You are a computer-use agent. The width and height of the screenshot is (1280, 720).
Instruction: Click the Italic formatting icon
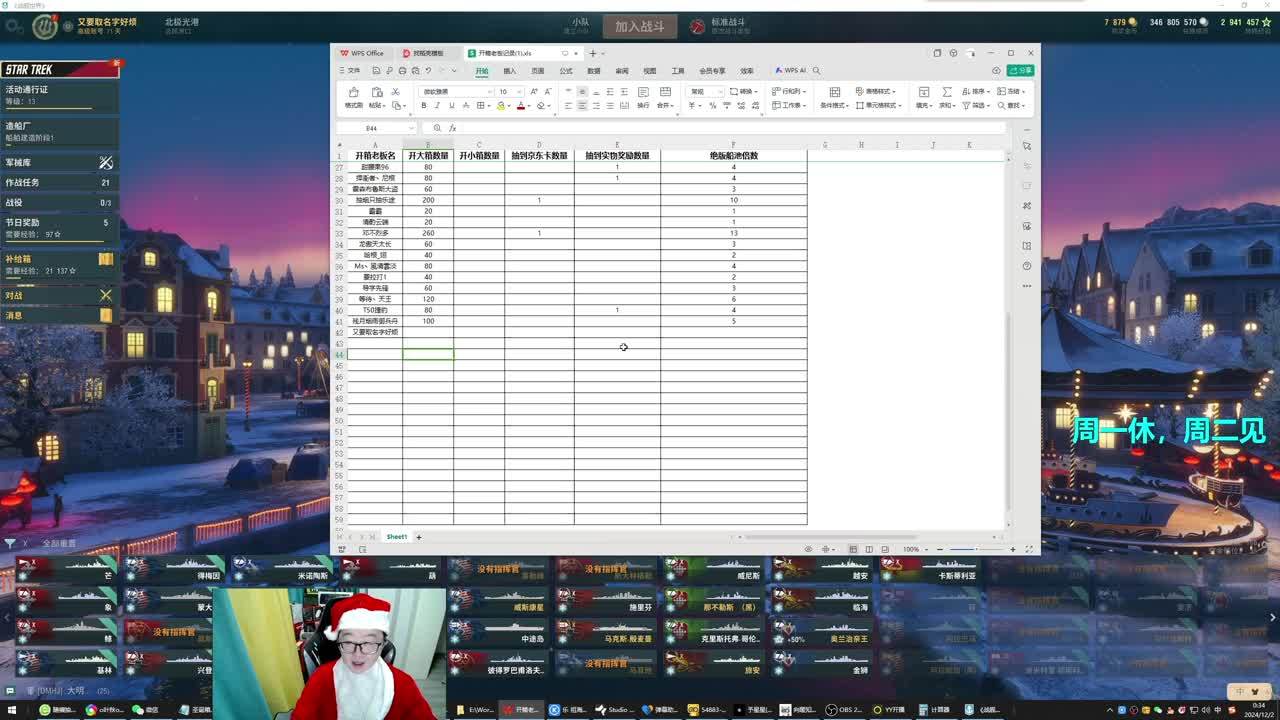(437, 105)
